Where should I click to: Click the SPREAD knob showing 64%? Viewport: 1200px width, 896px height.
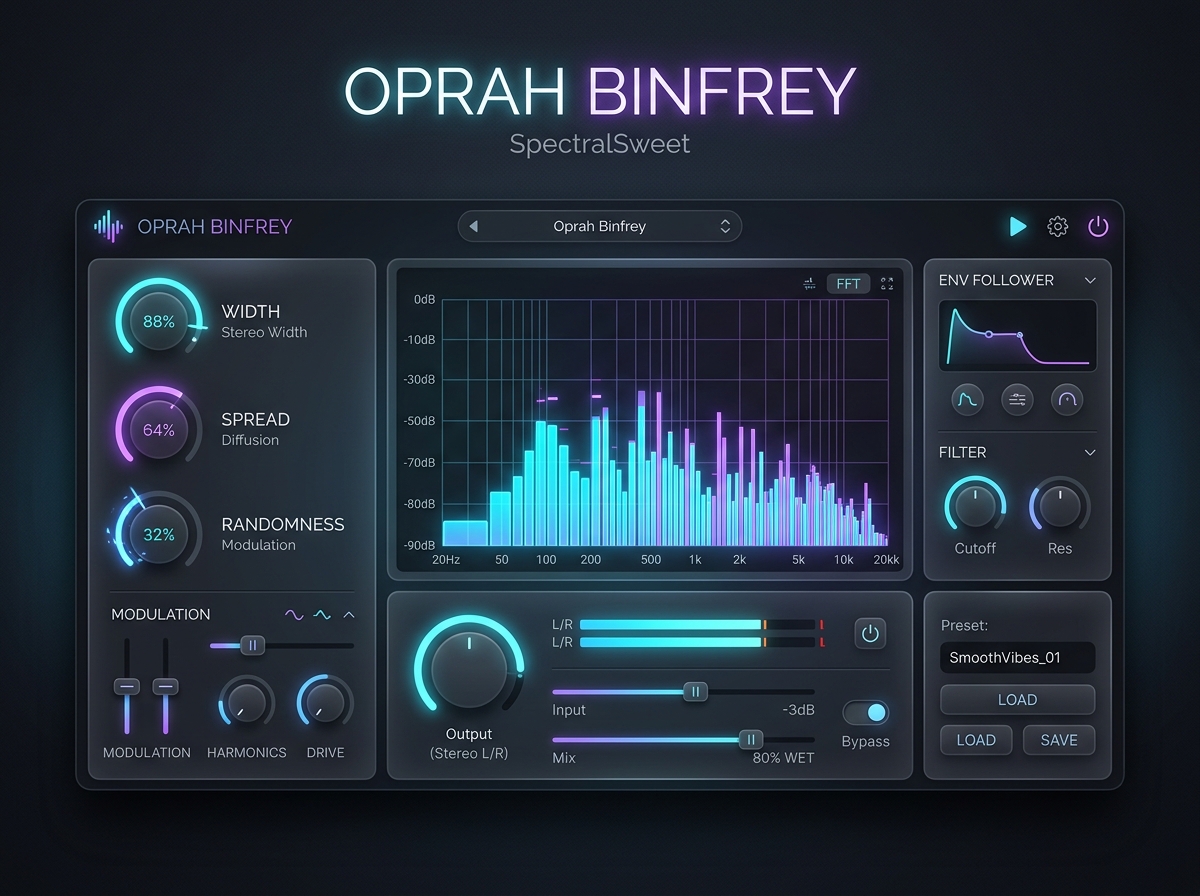coord(159,430)
